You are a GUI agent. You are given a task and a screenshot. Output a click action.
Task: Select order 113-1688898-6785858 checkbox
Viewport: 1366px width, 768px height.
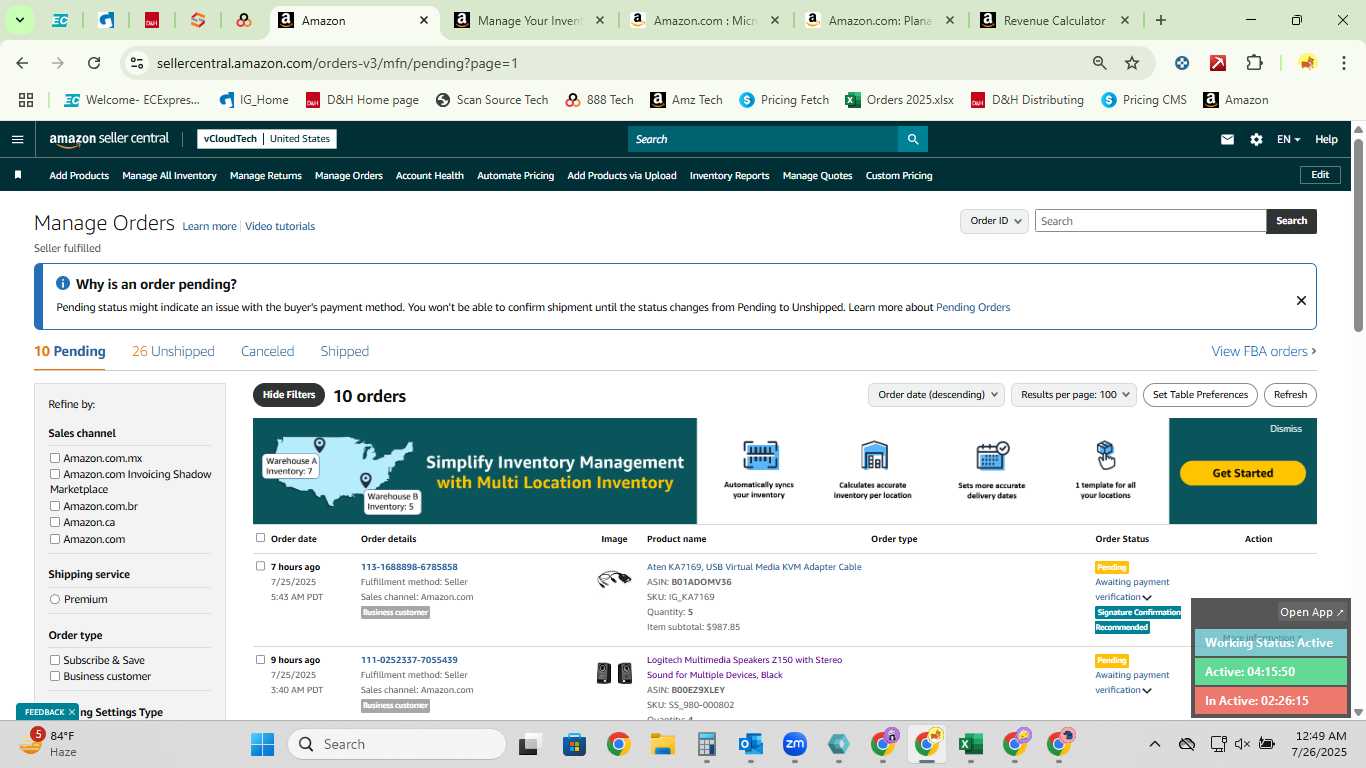click(x=261, y=566)
